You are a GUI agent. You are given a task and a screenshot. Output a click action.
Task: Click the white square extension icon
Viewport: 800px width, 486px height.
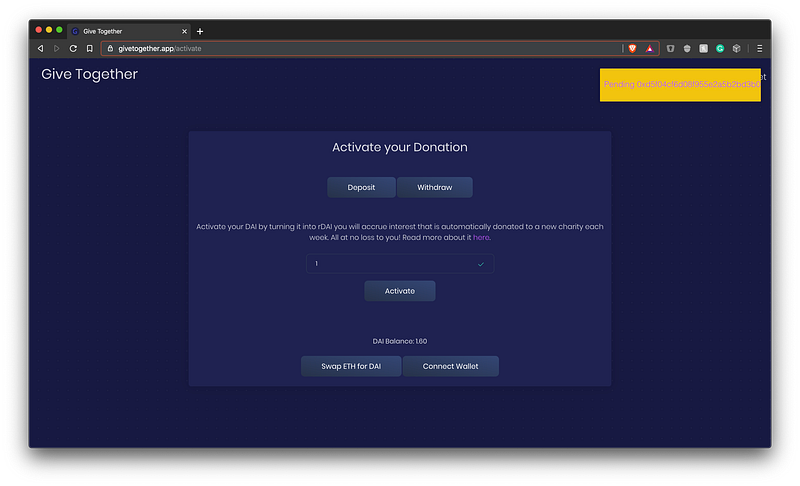[x=703, y=48]
